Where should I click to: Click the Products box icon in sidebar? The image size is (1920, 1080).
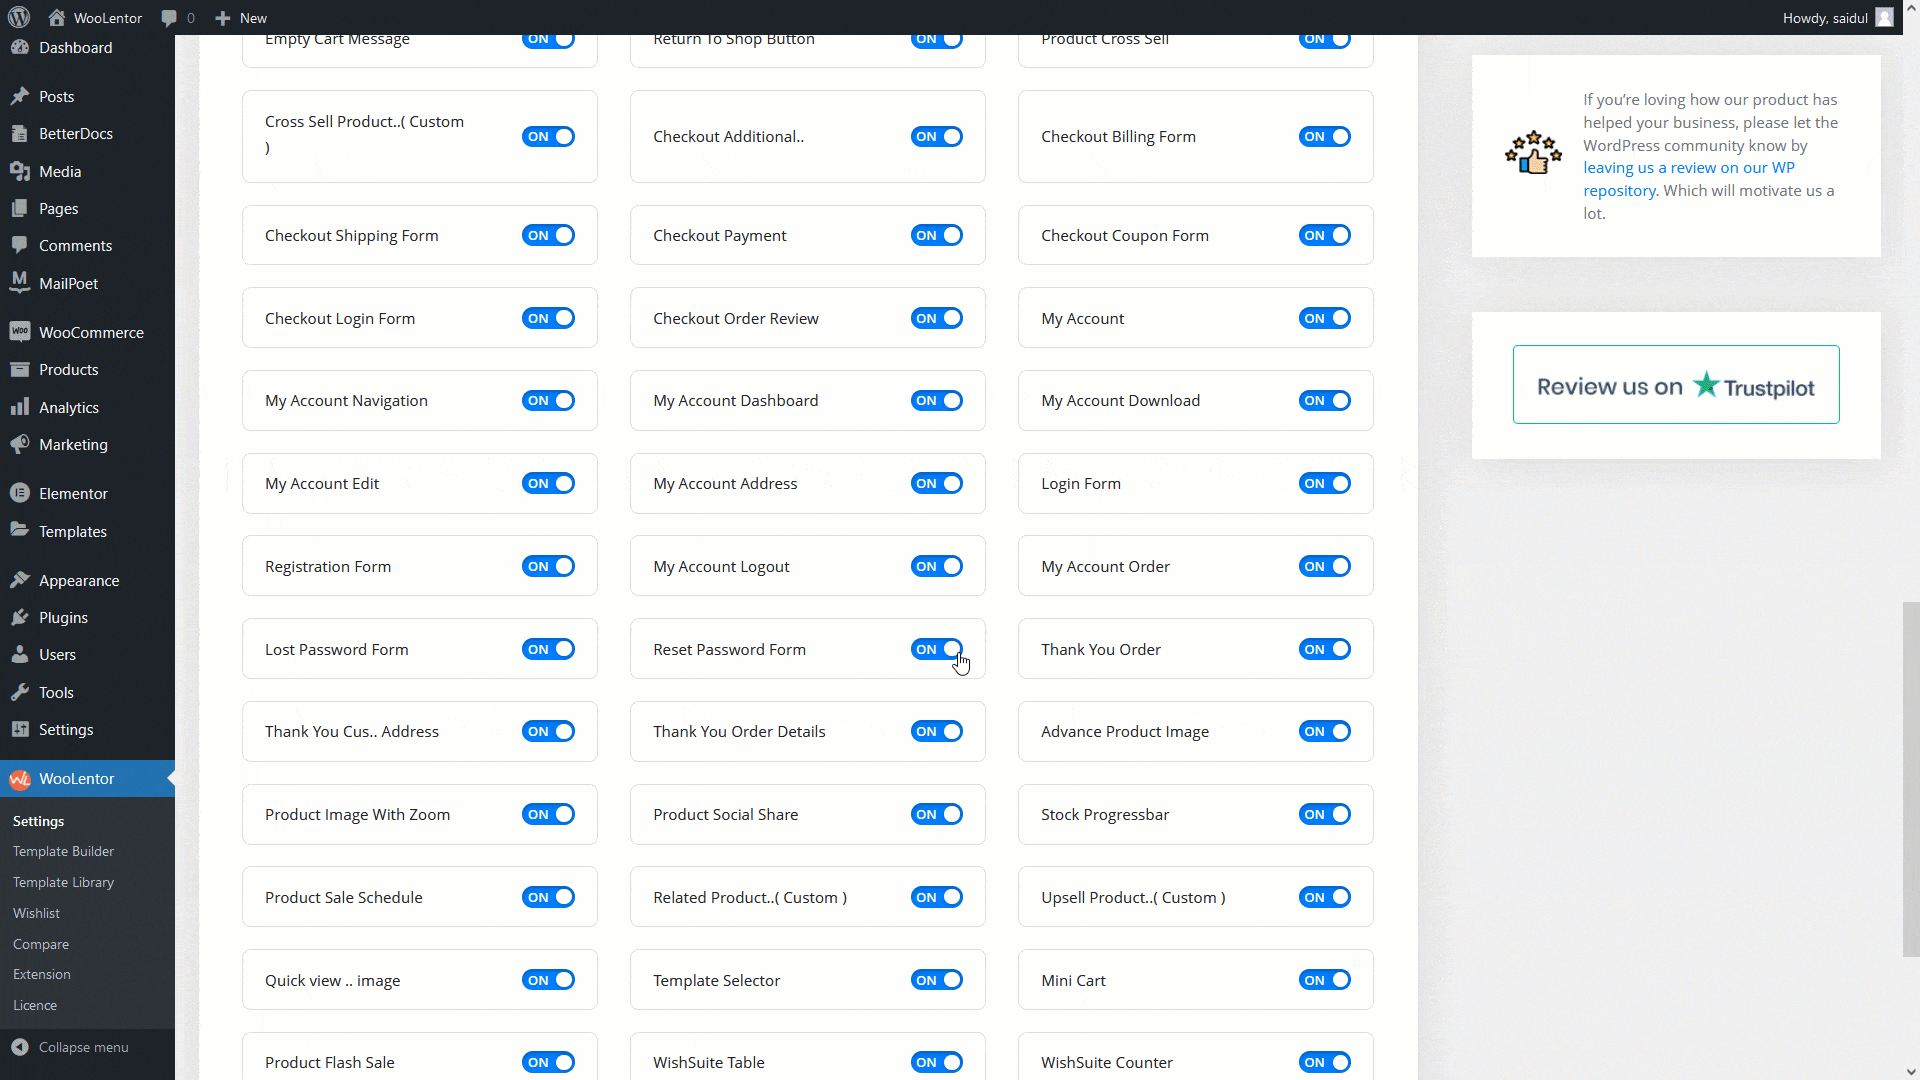pos(20,369)
